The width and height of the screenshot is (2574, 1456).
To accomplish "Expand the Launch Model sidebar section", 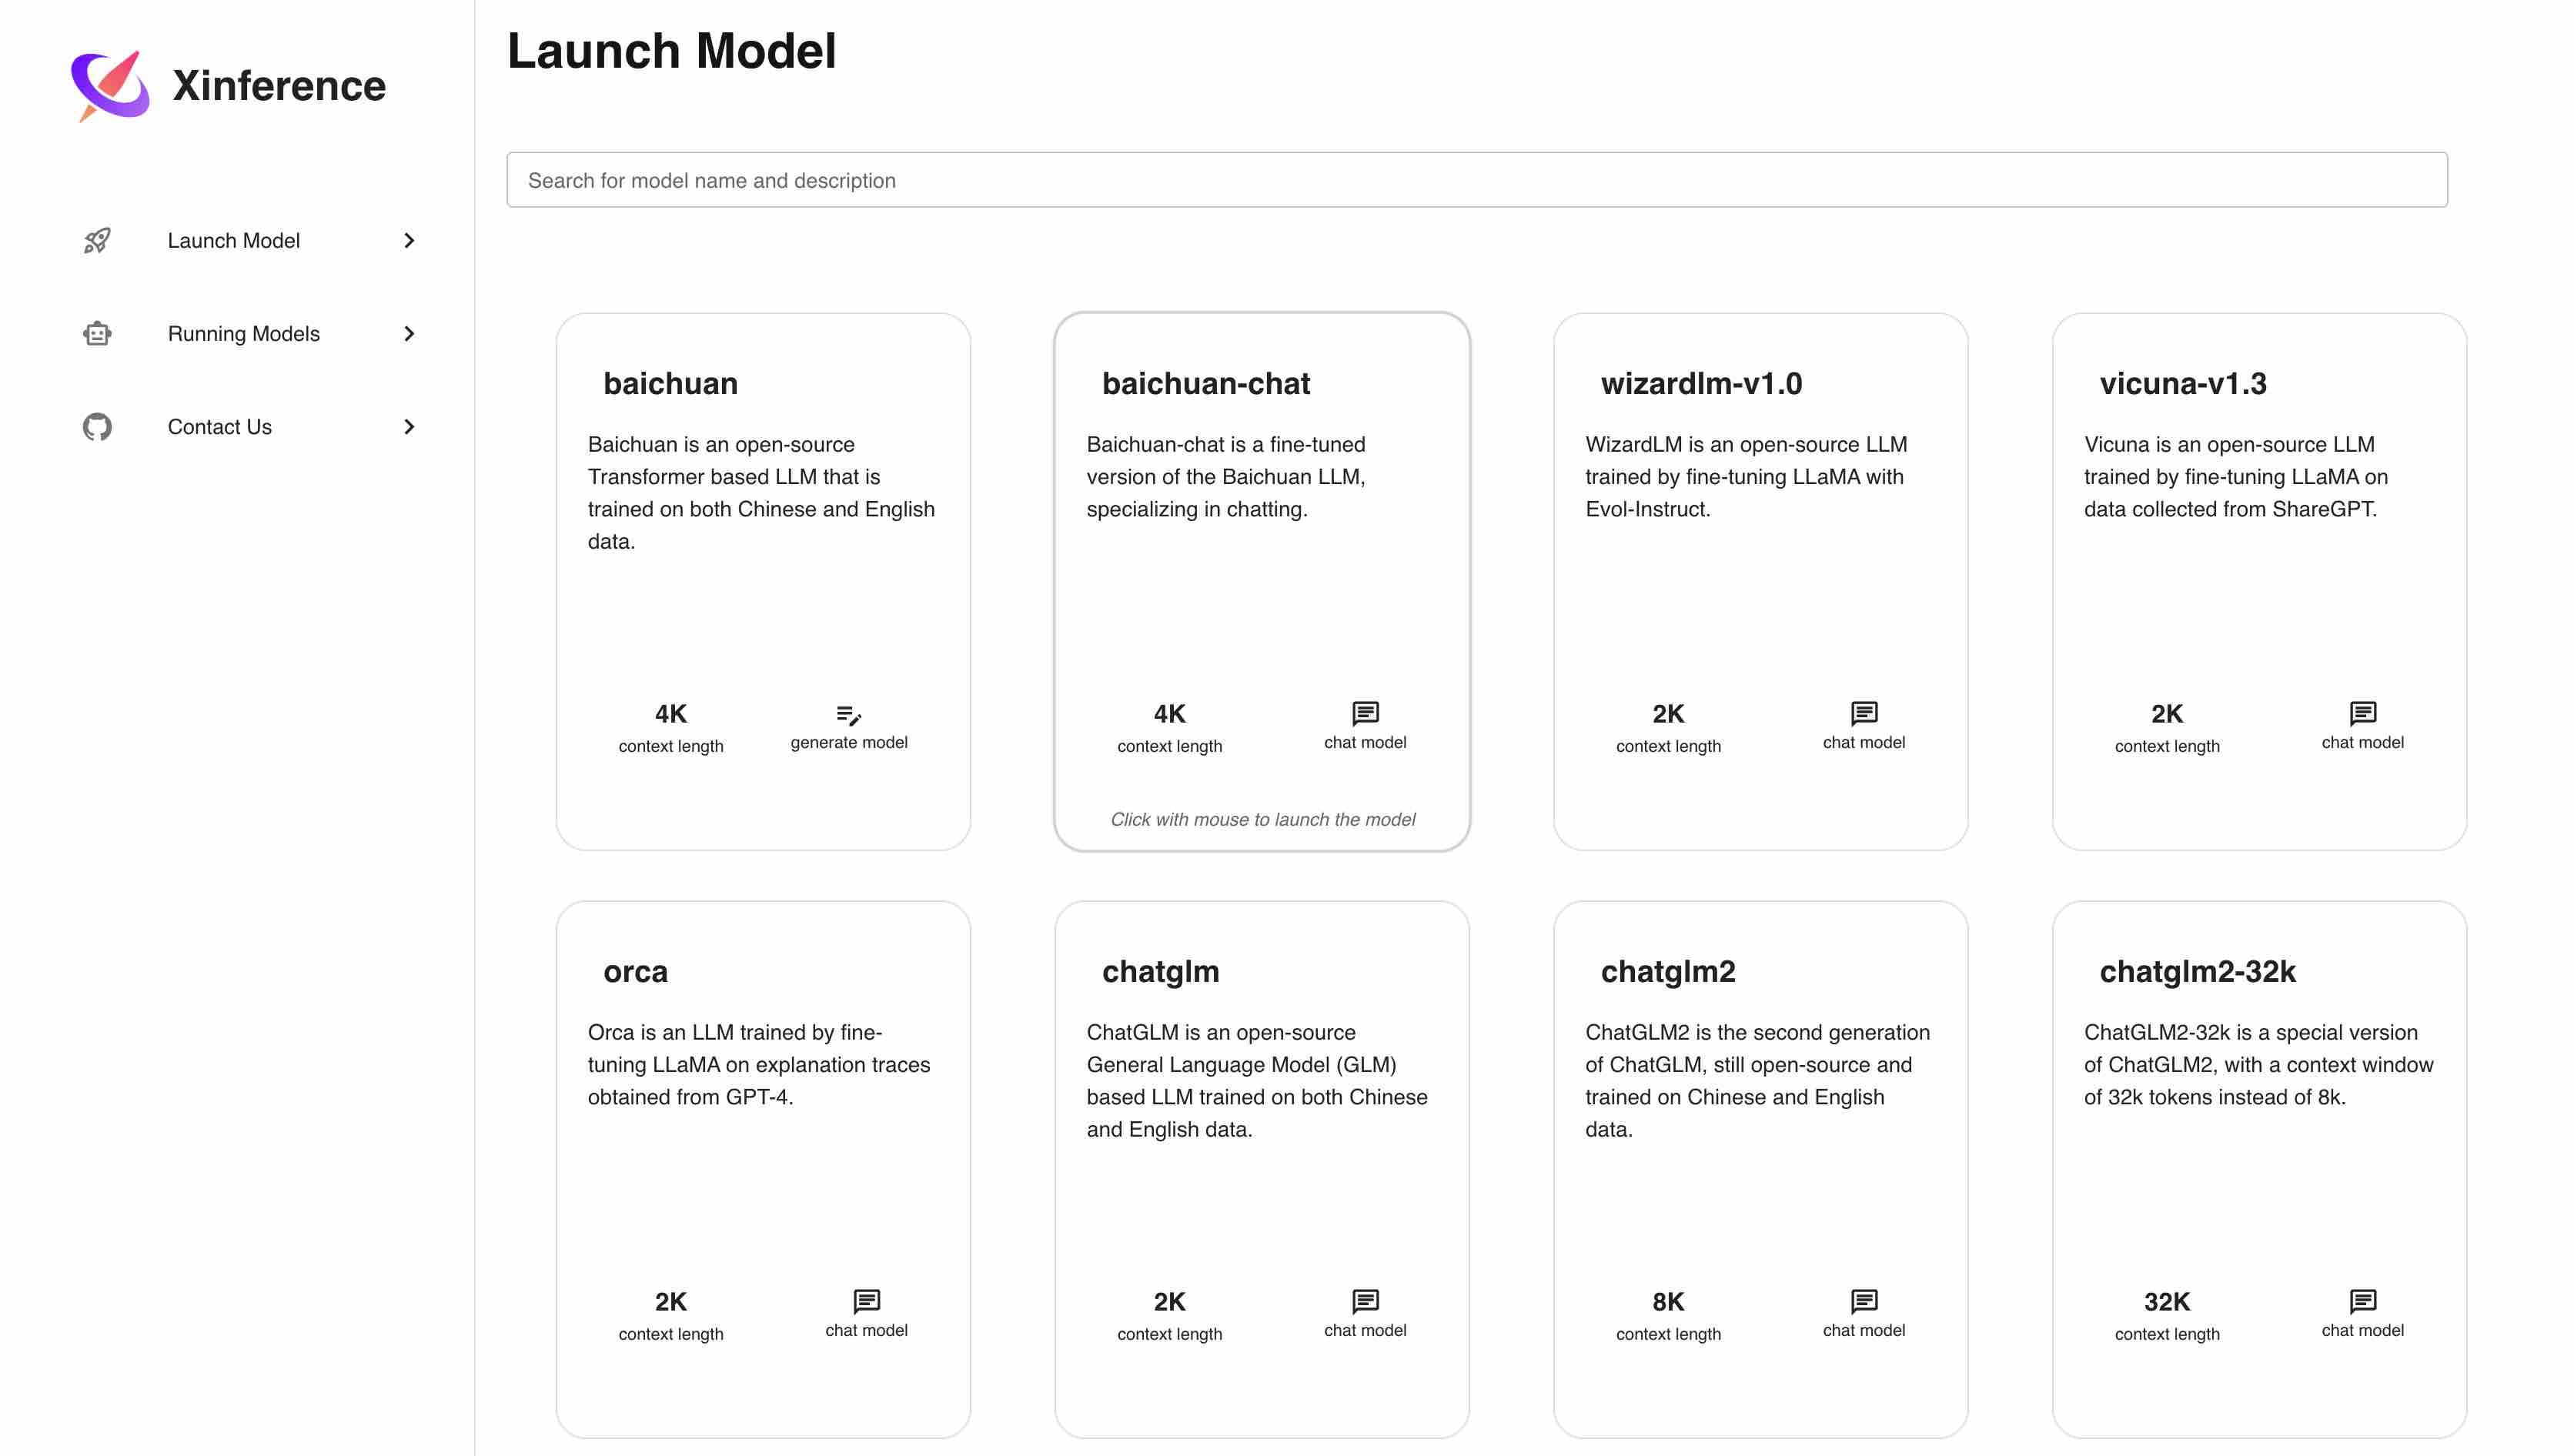I will pyautogui.click(x=409, y=240).
